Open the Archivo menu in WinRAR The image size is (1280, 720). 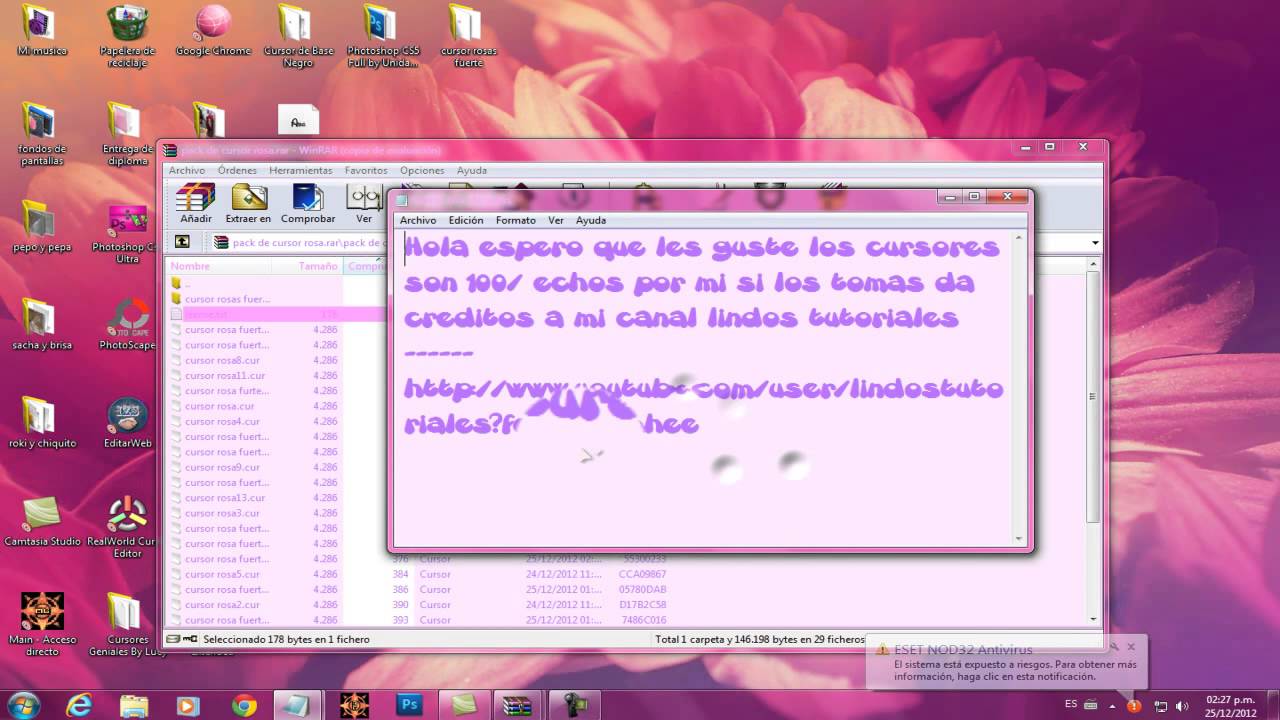pyautogui.click(x=187, y=170)
